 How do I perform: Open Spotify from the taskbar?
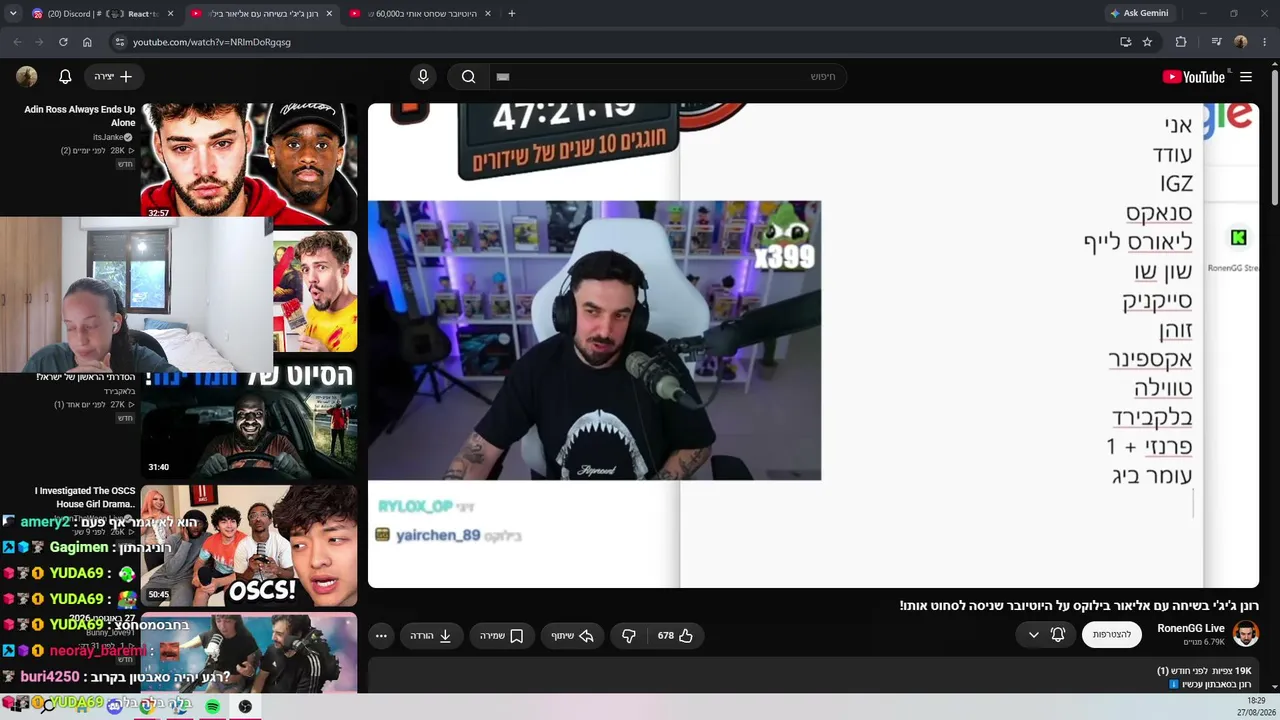[213, 706]
